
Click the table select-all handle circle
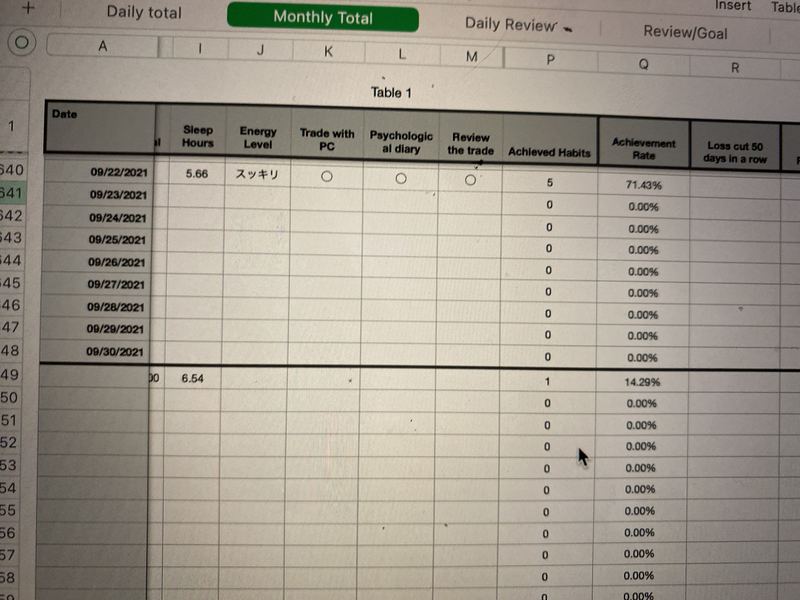(22, 43)
